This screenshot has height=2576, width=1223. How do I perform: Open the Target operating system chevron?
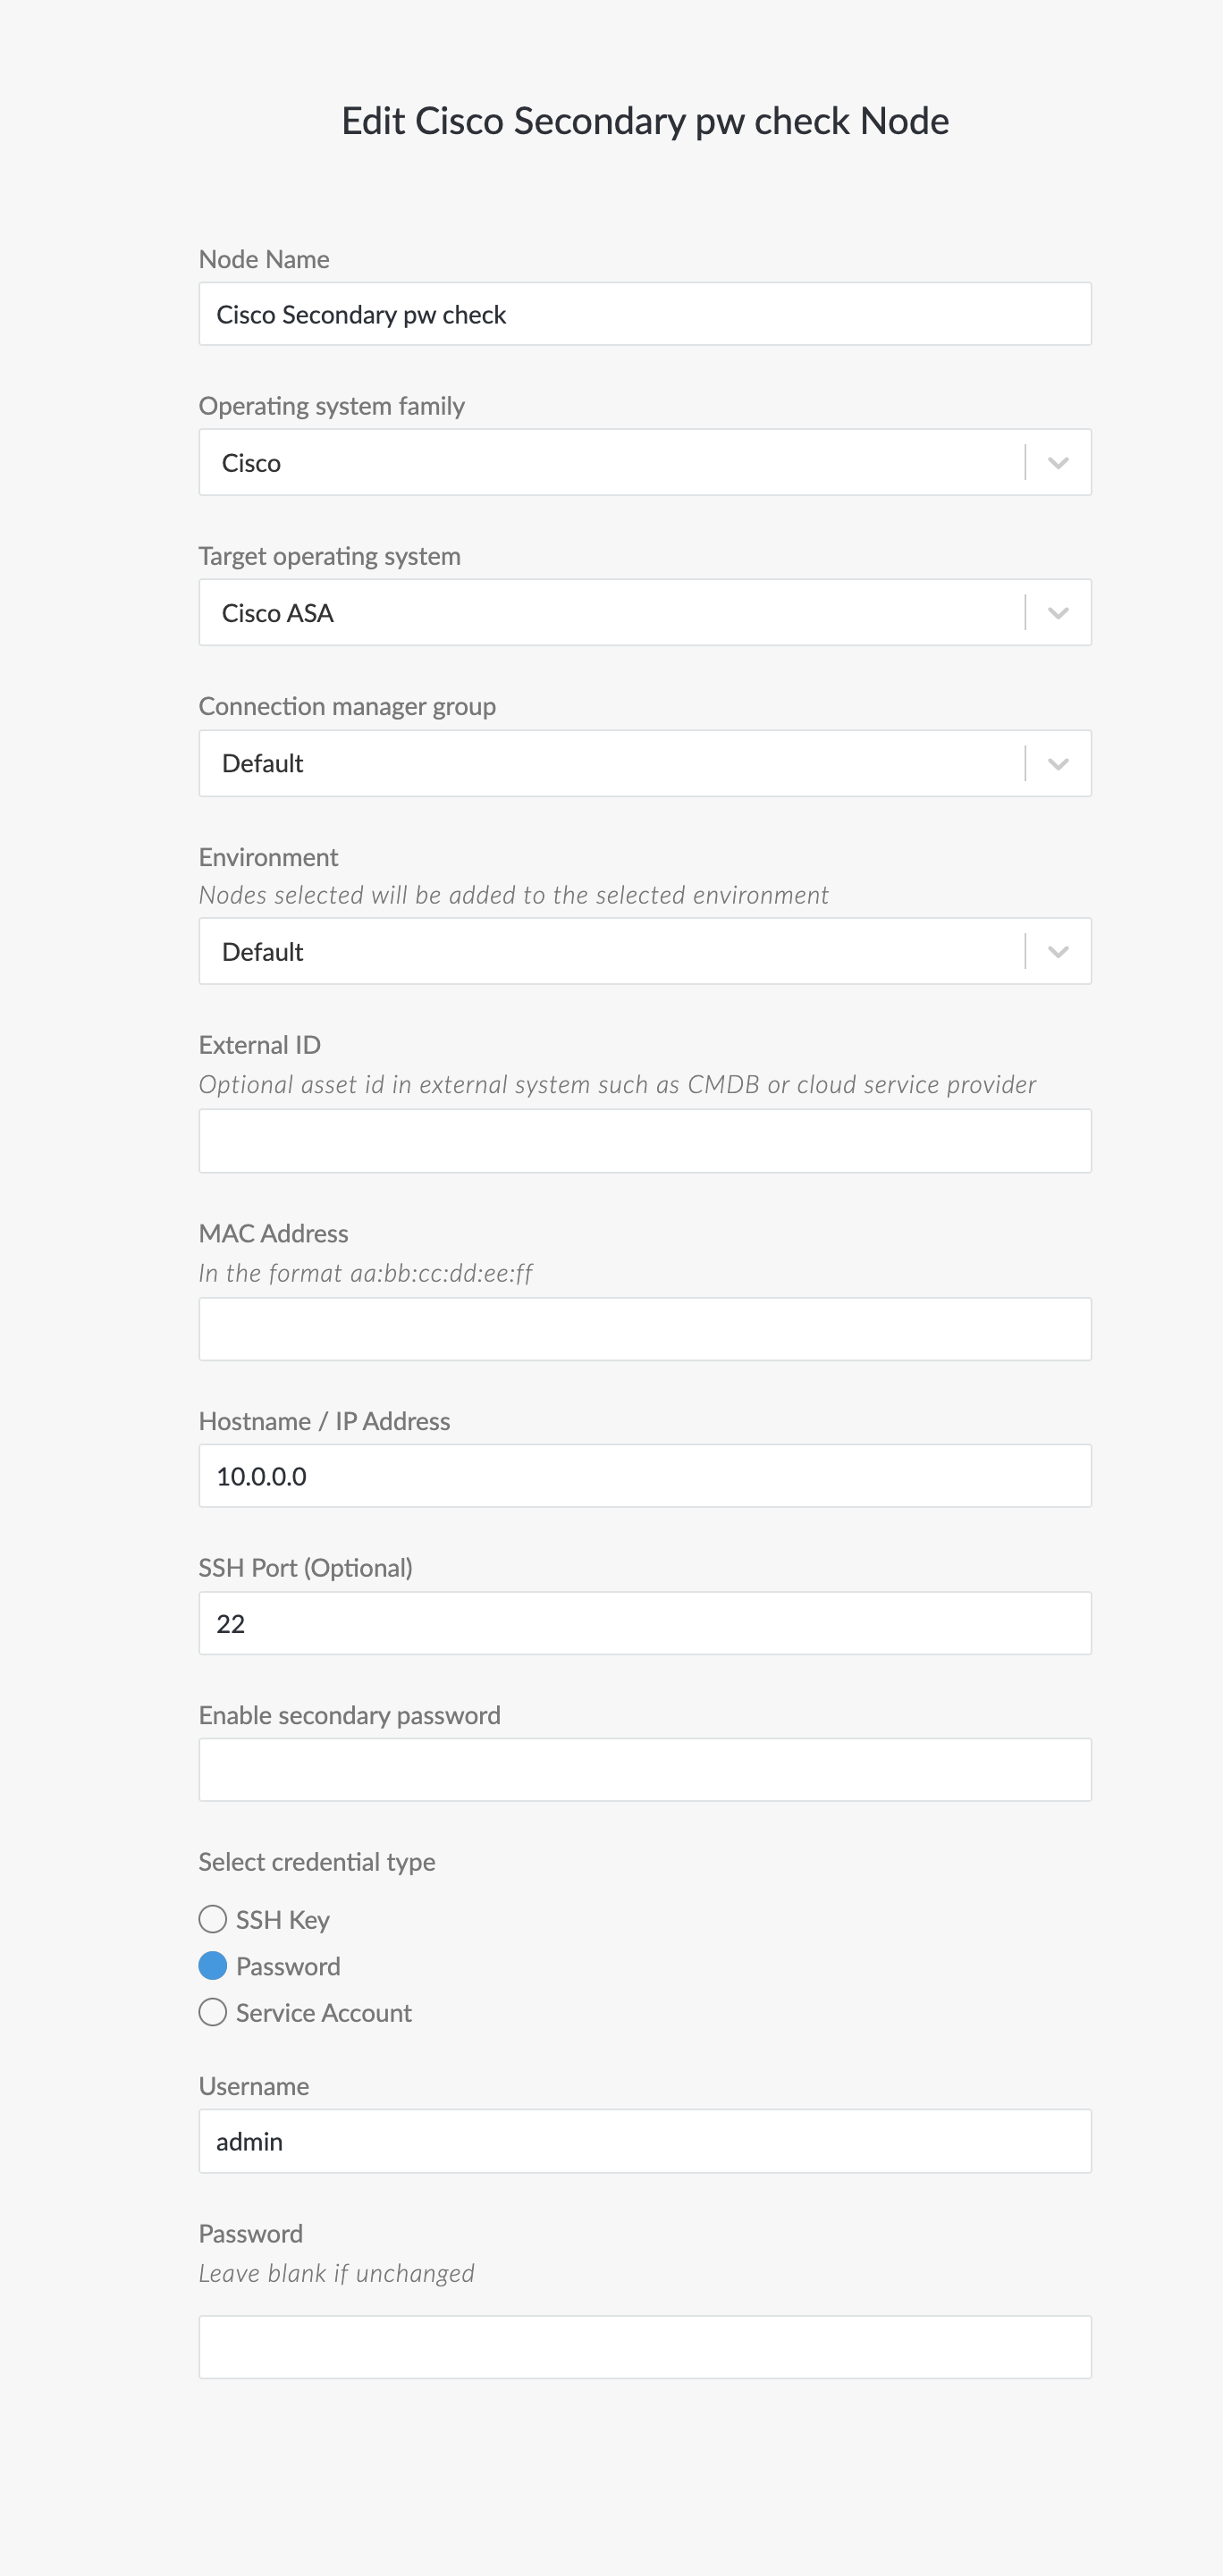click(1058, 613)
